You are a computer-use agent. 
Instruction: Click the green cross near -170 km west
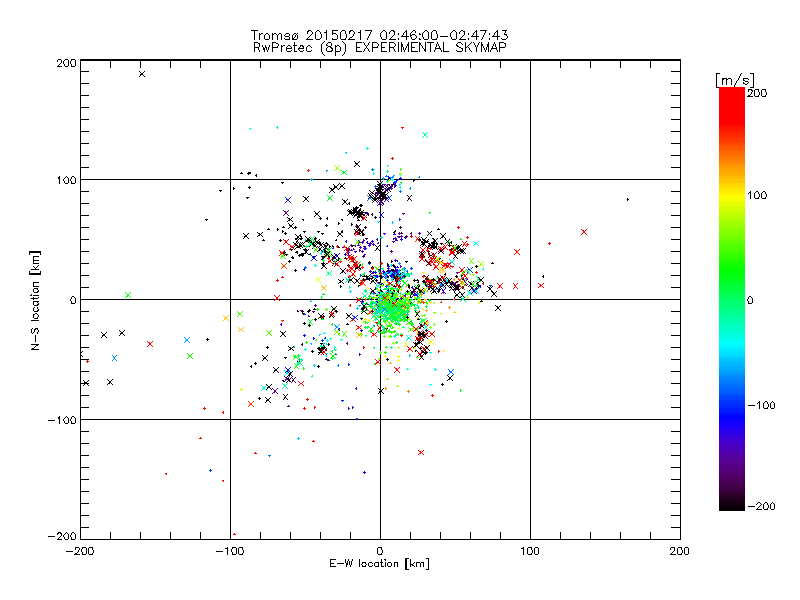point(128,295)
